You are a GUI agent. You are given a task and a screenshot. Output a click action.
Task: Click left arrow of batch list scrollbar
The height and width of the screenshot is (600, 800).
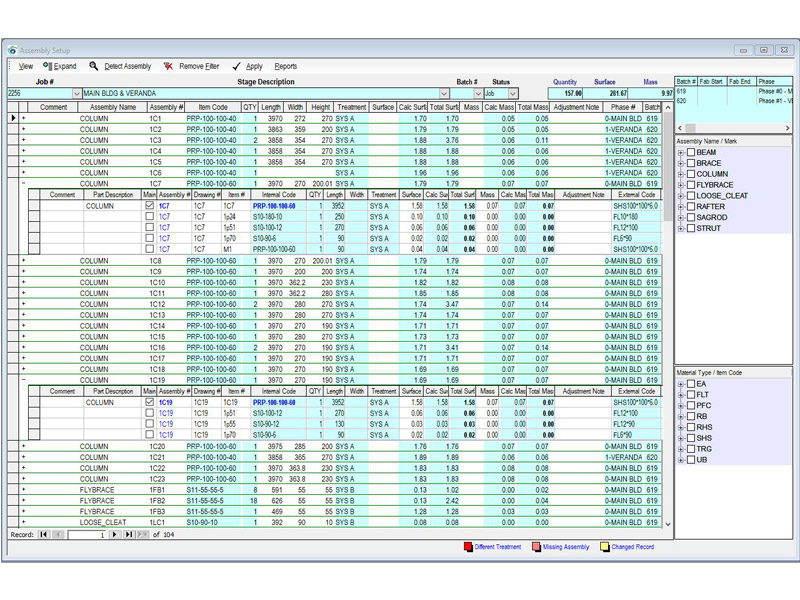(x=680, y=128)
